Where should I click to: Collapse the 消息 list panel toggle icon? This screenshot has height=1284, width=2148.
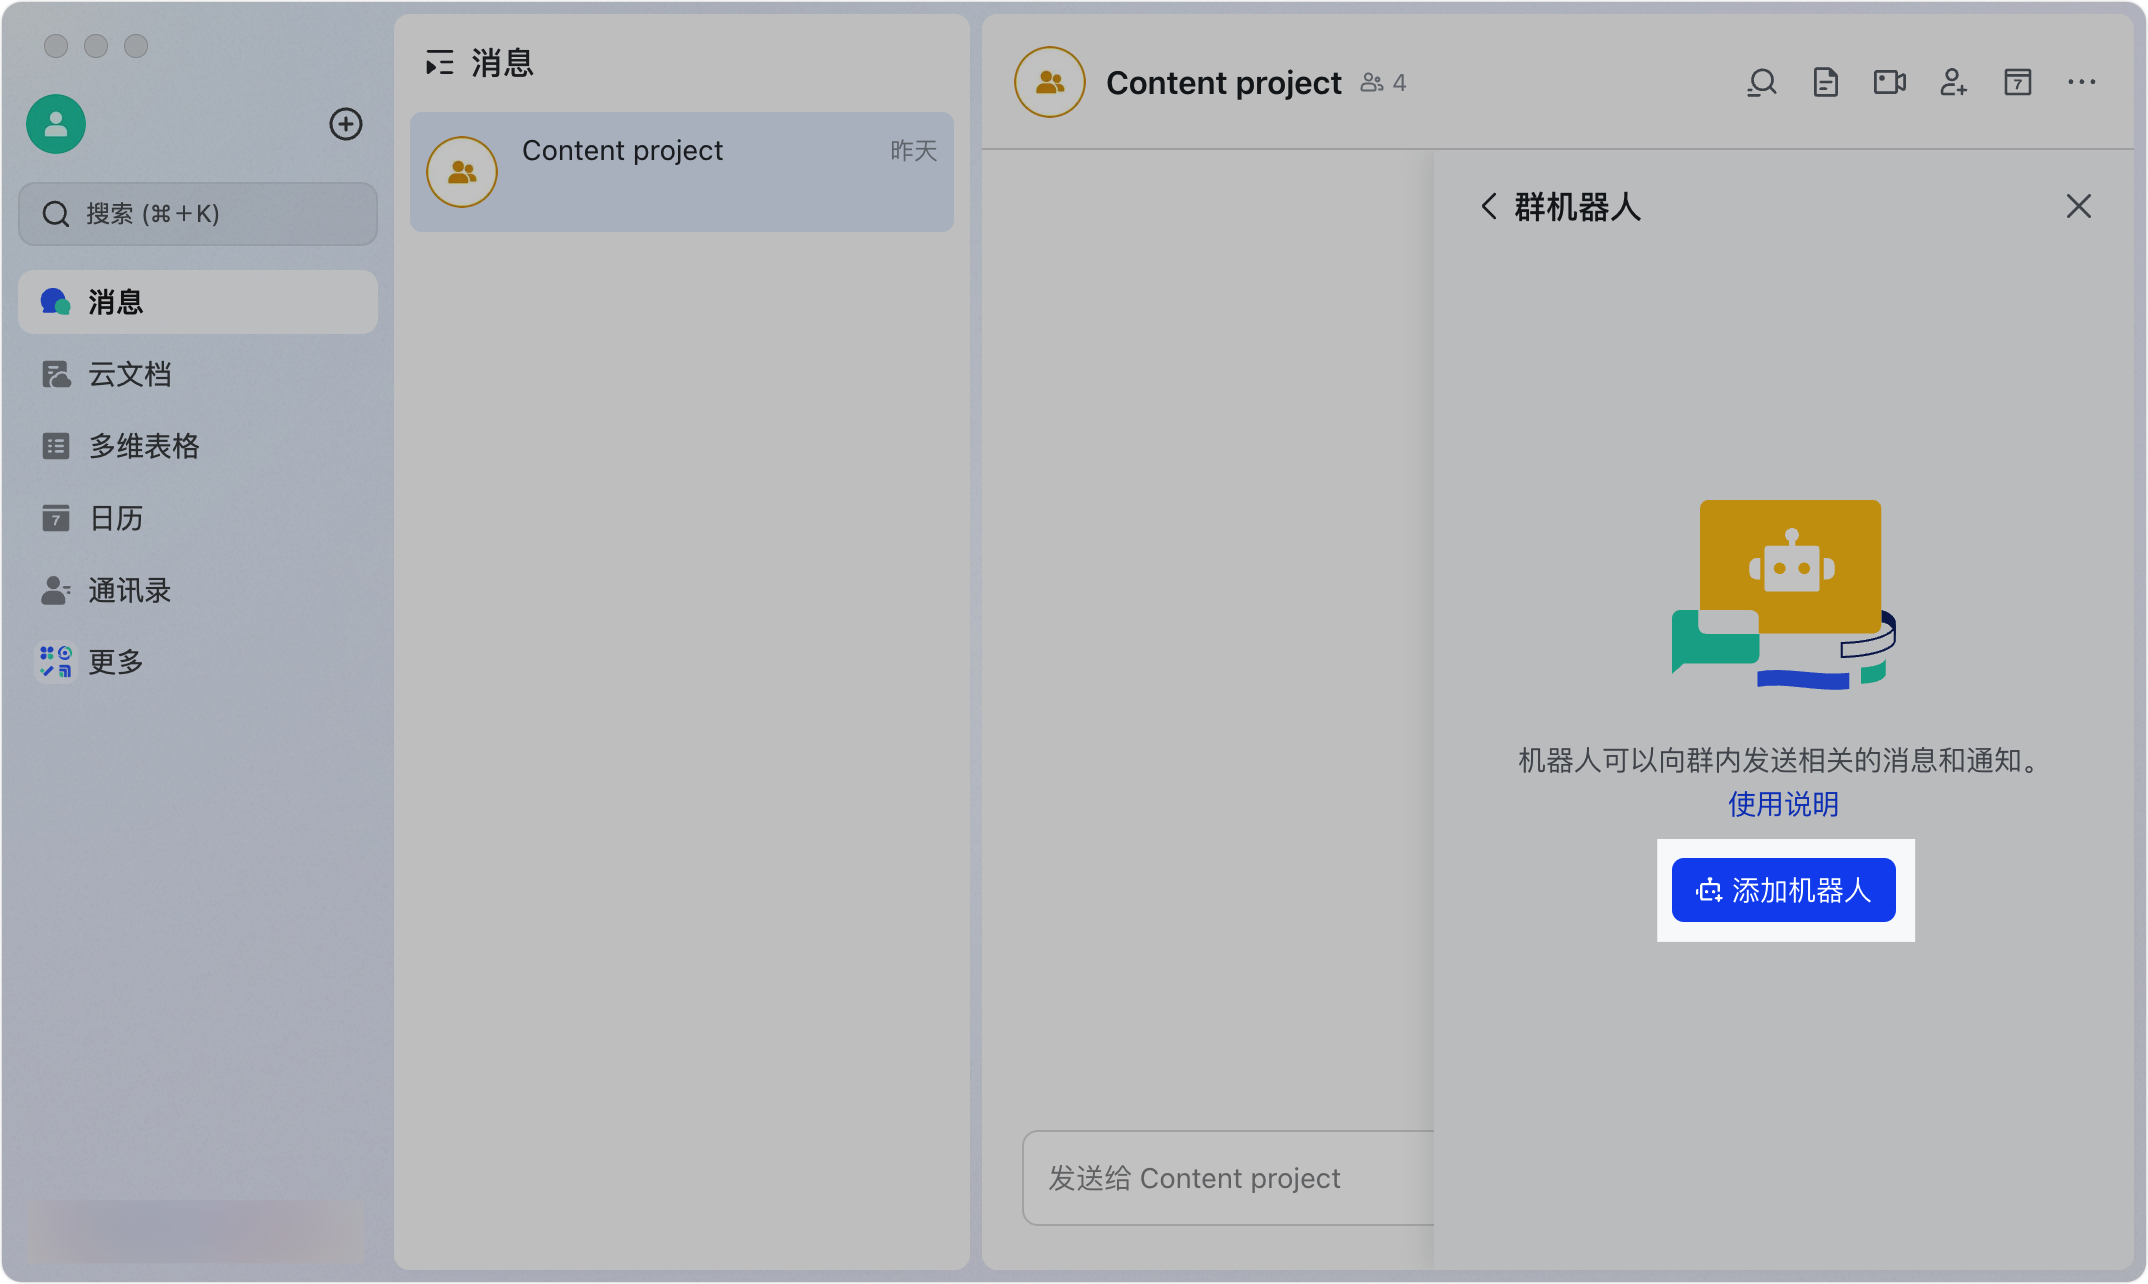click(x=439, y=63)
